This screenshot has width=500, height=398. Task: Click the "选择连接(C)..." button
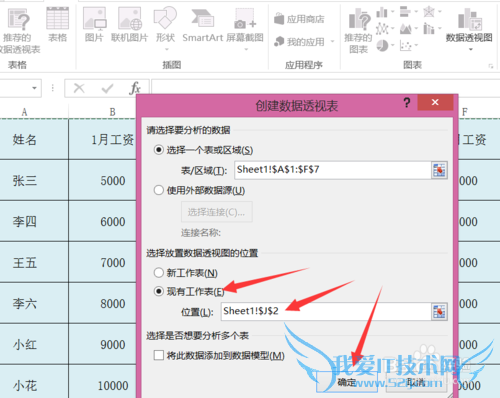(x=217, y=212)
